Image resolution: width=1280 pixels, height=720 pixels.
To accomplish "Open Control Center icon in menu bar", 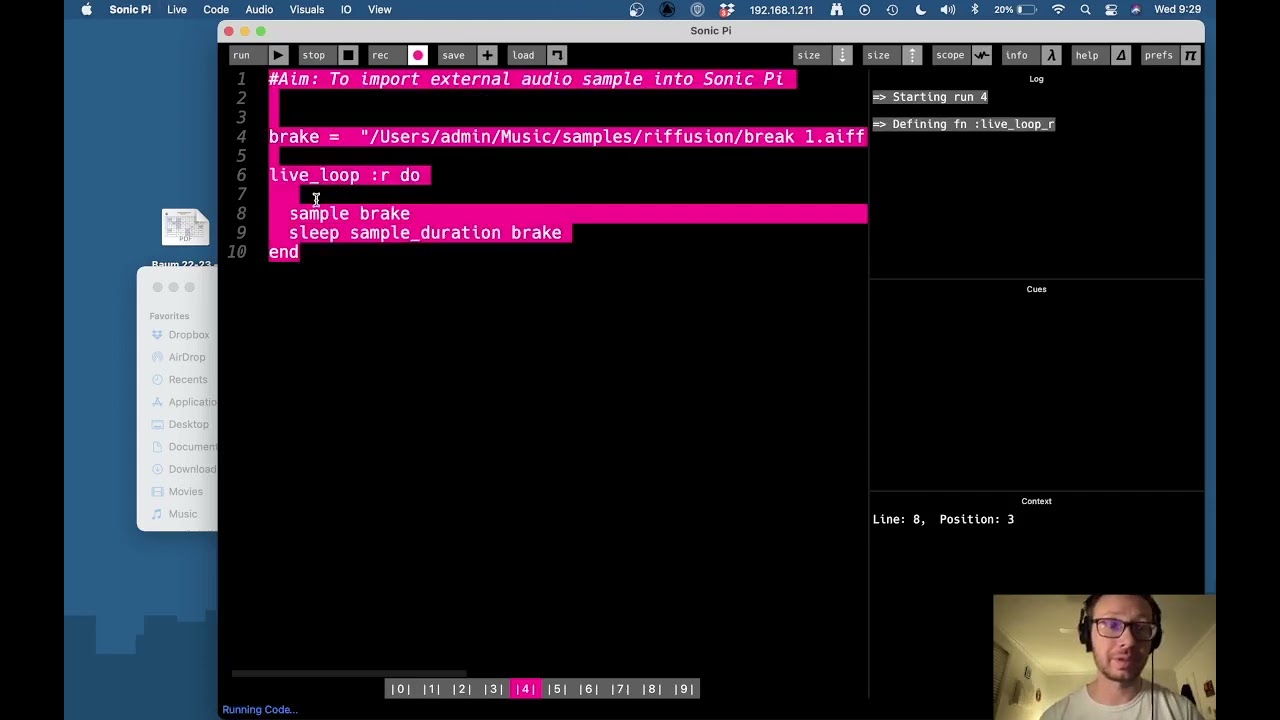I will (1111, 9).
